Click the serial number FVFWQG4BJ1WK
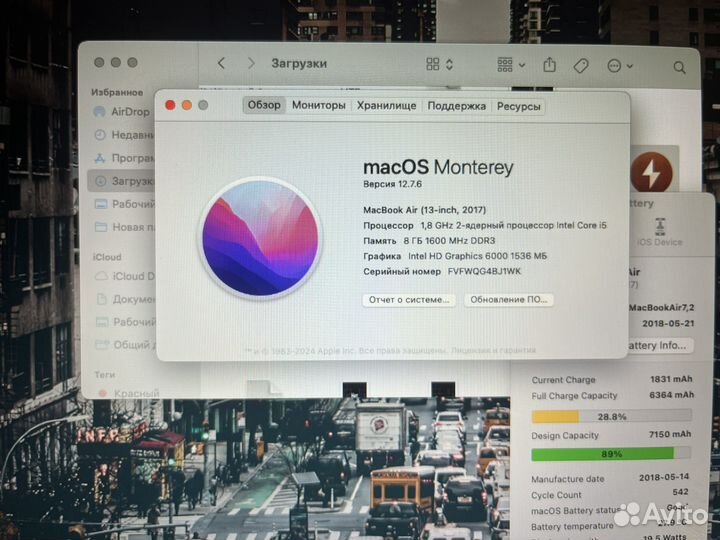Viewport: 720px width, 540px height. coord(484,271)
